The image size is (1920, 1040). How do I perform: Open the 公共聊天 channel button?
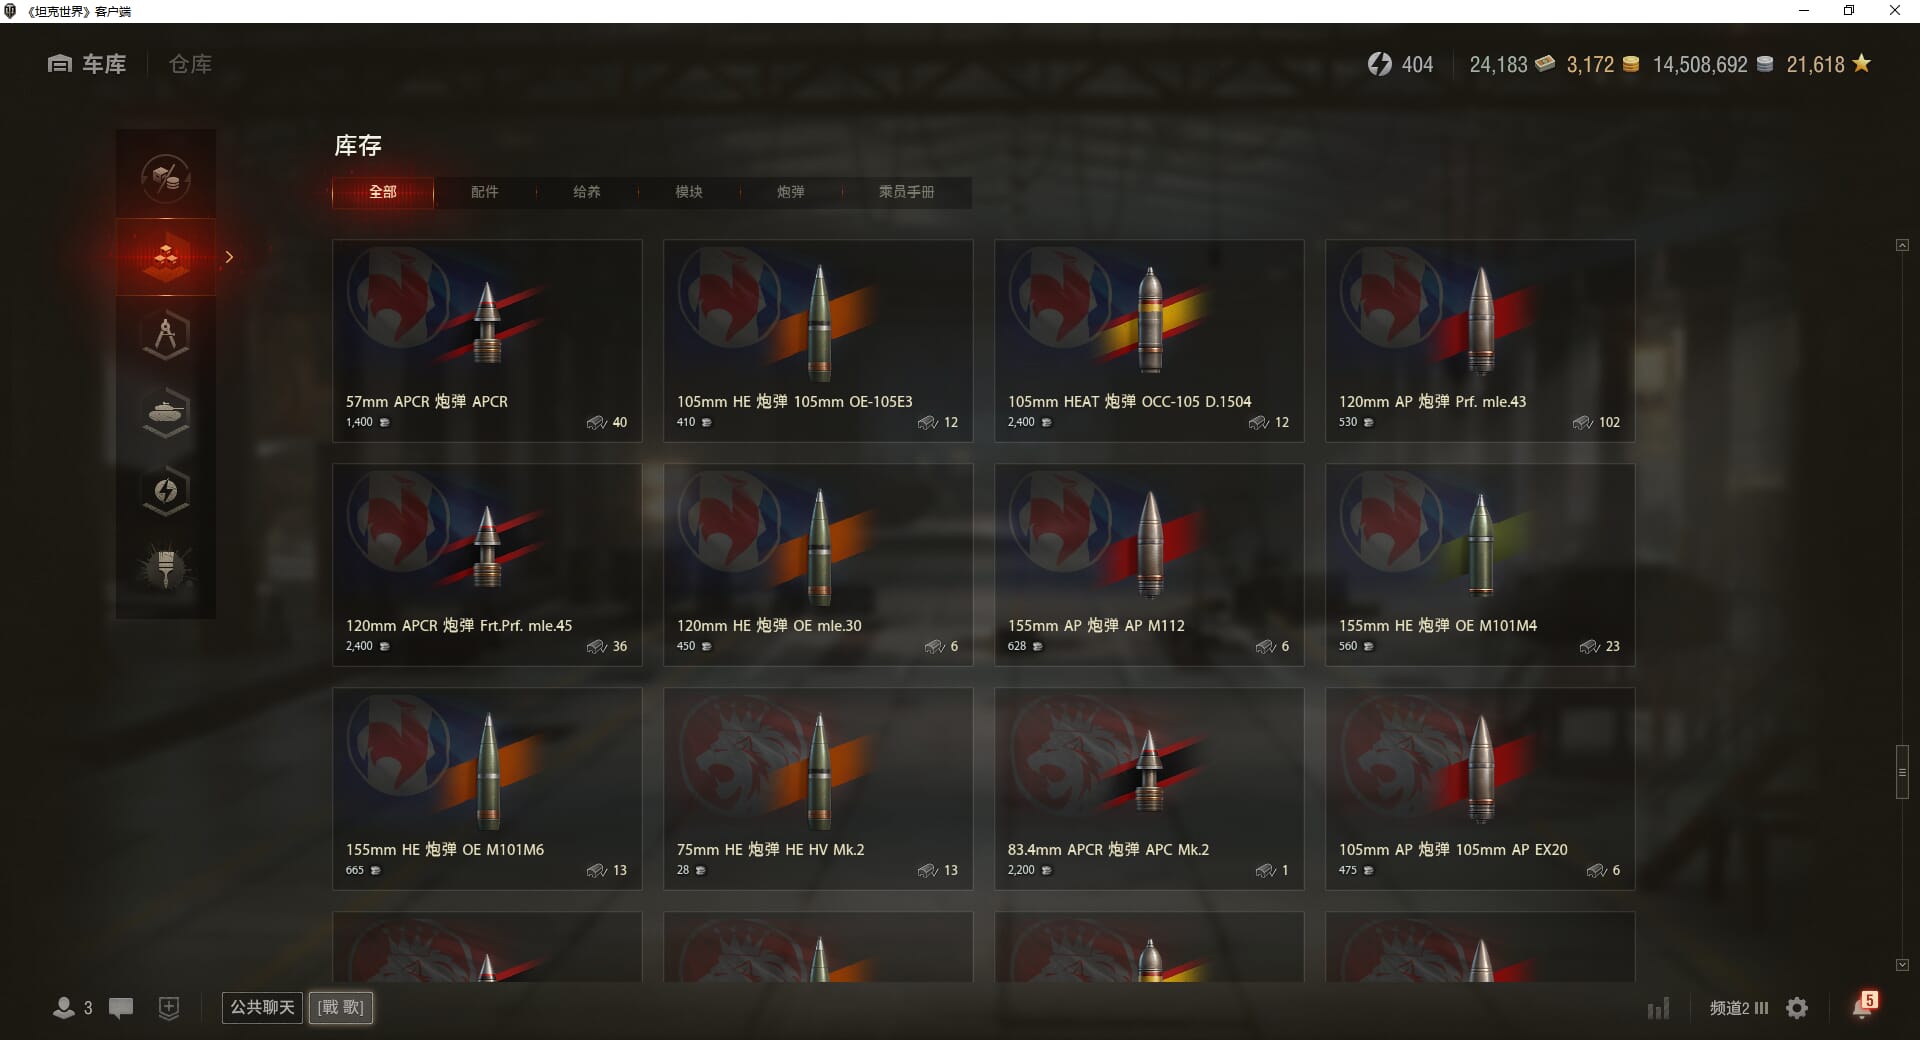coord(262,1007)
